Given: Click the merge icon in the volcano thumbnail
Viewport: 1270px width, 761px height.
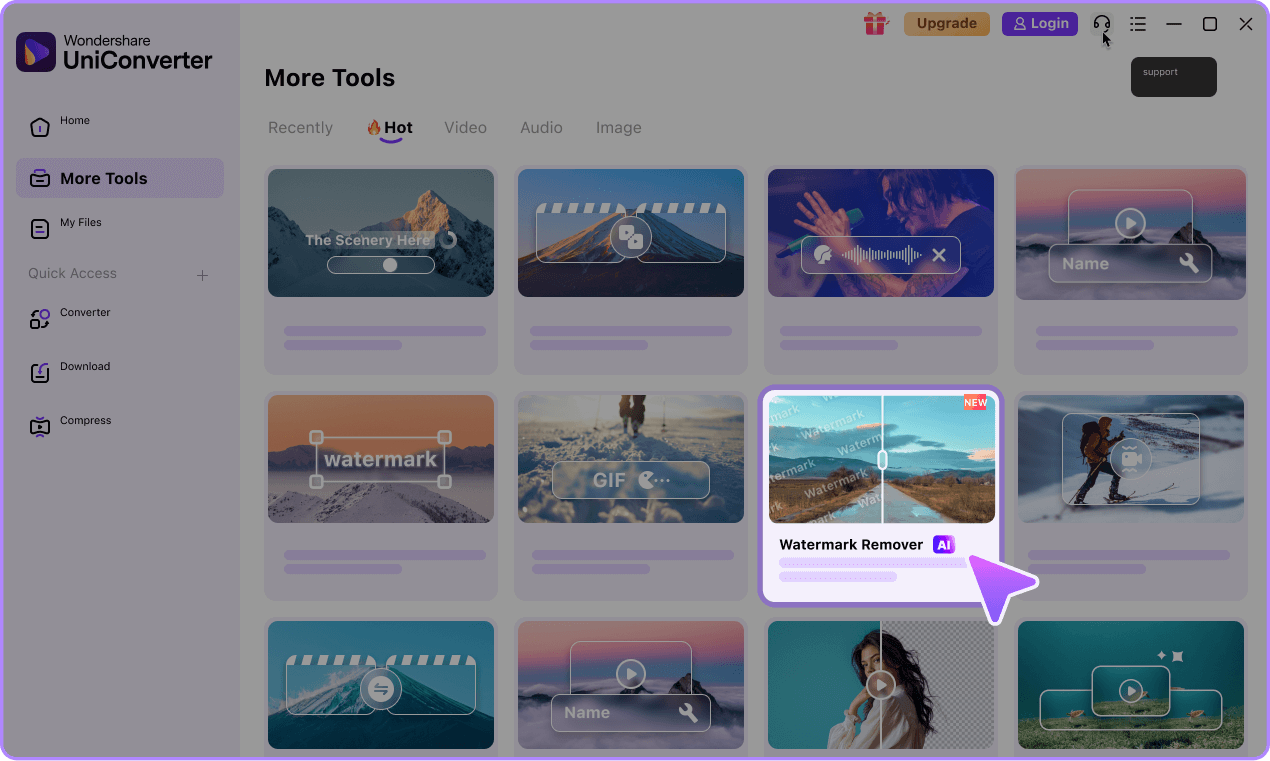Looking at the screenshot, I should tap(631, 237).
